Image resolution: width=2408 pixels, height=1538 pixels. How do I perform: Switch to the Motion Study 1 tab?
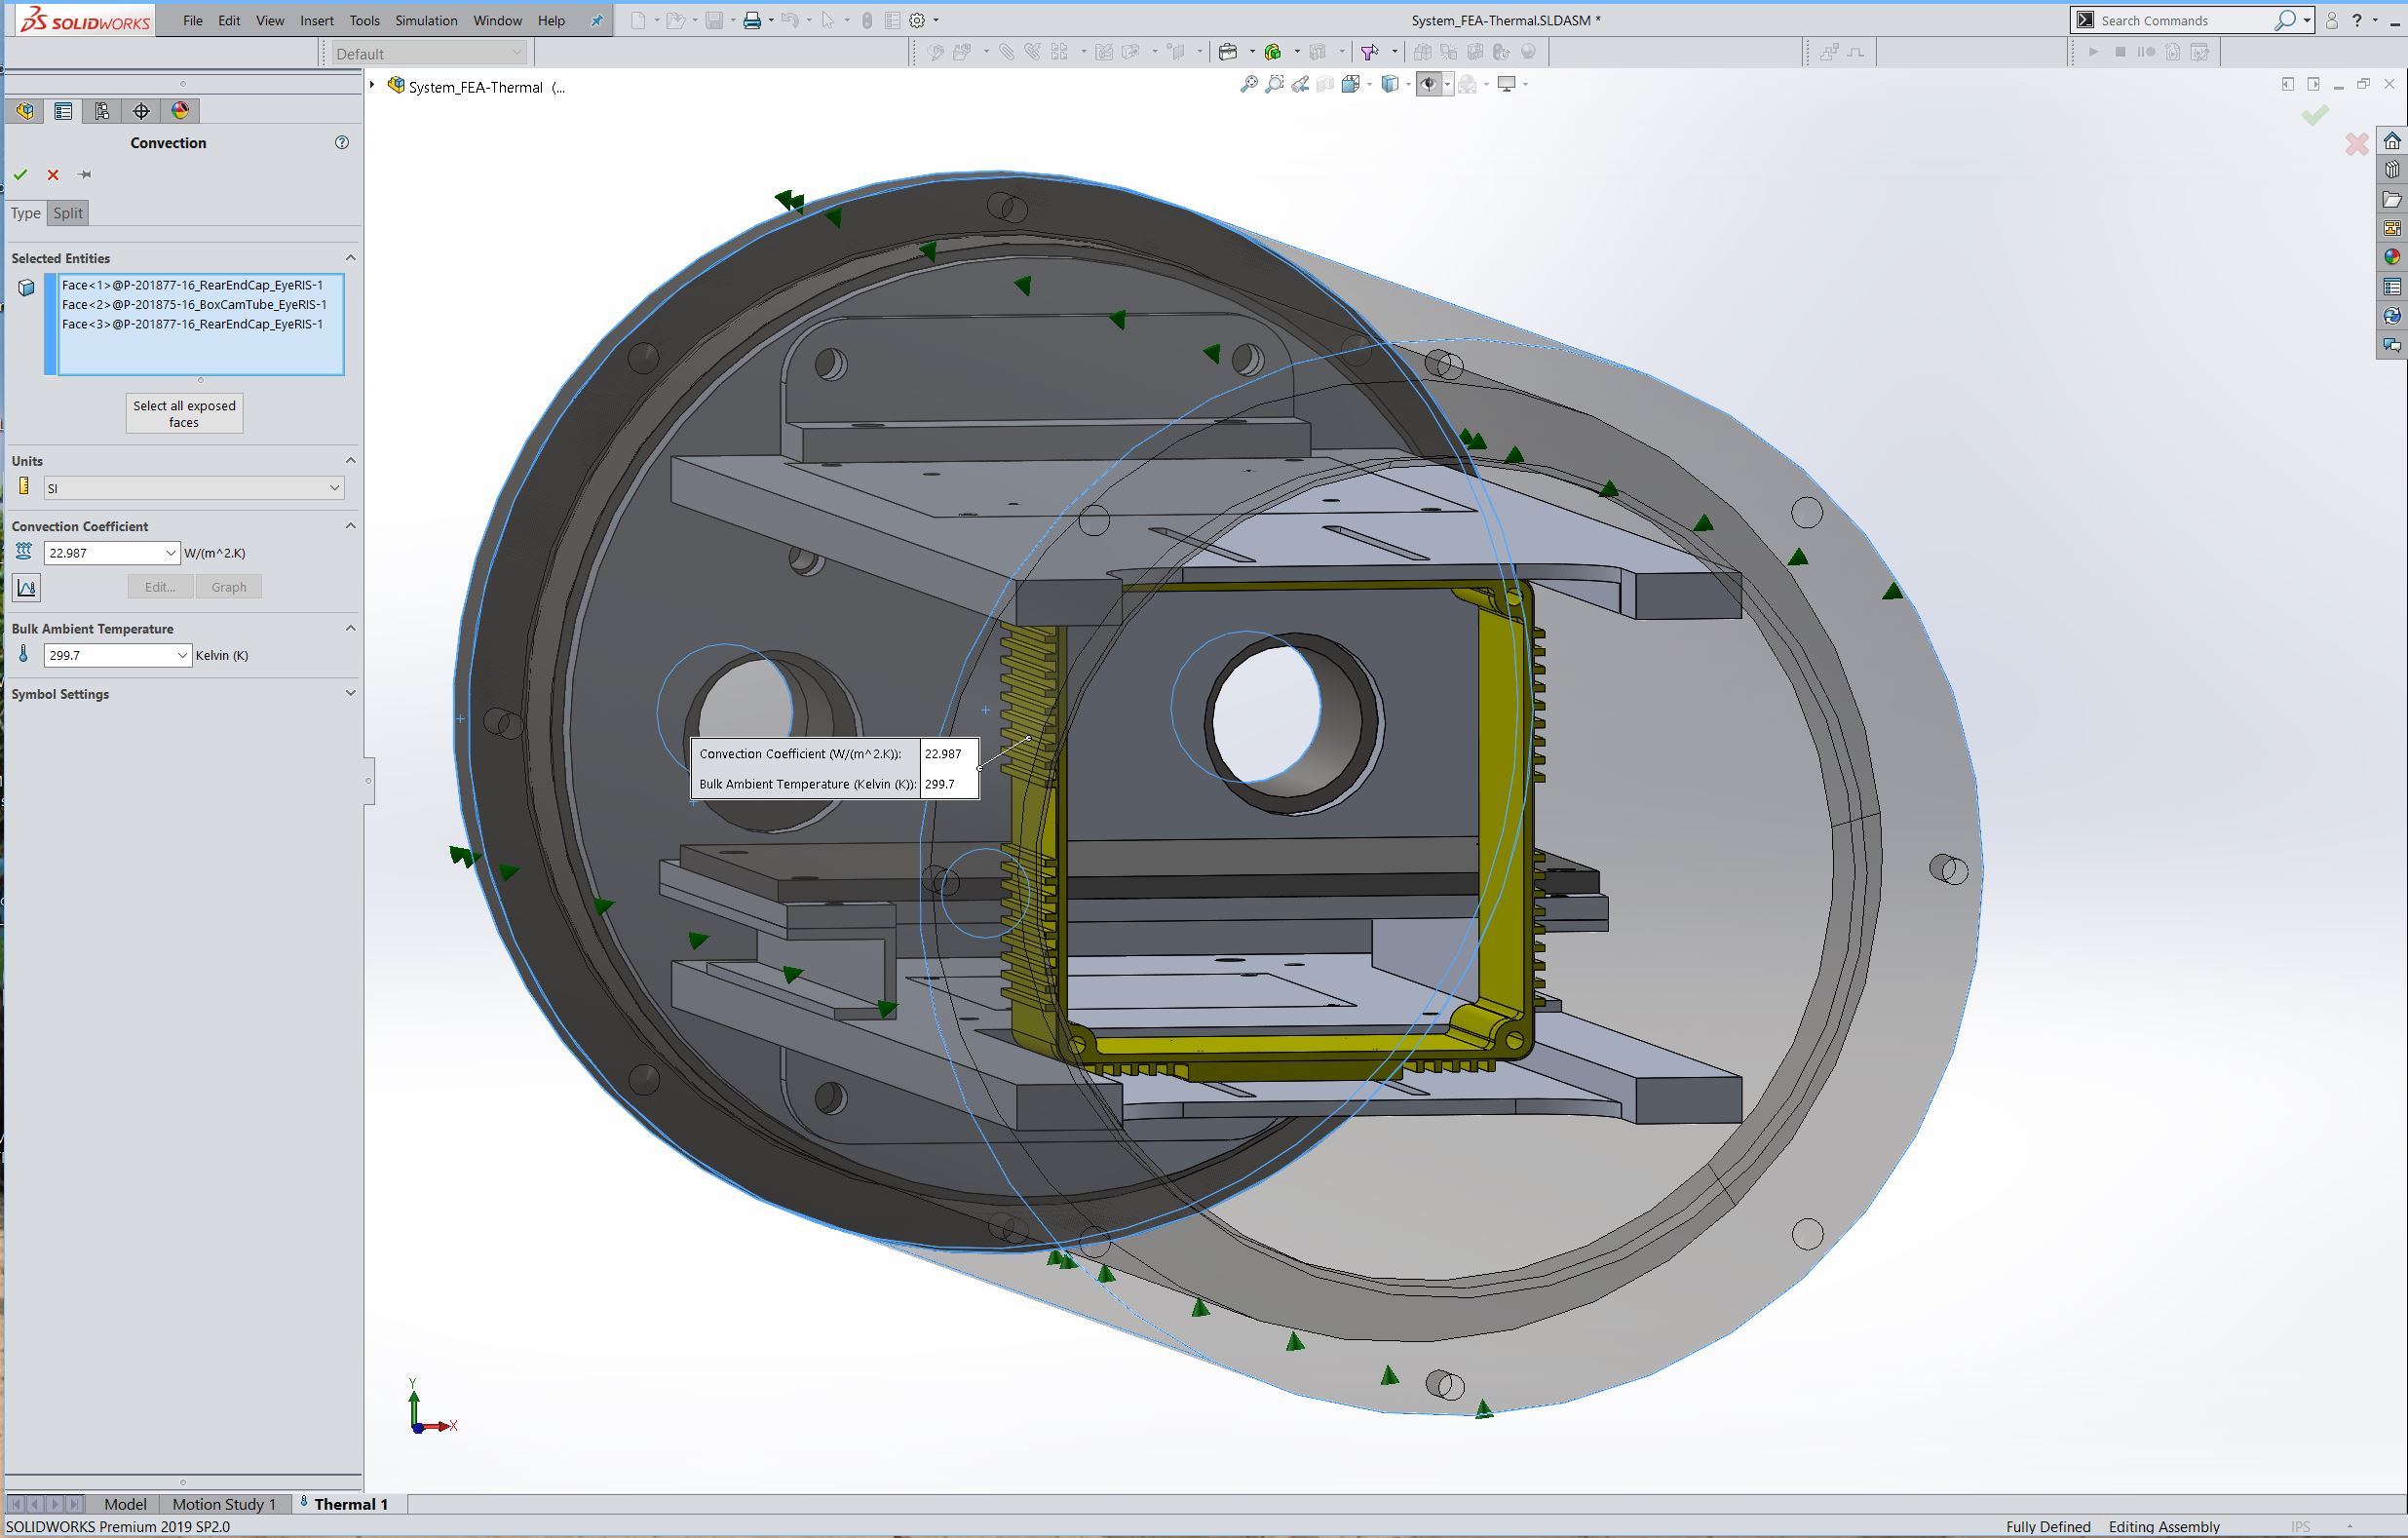pos(224,1504)
